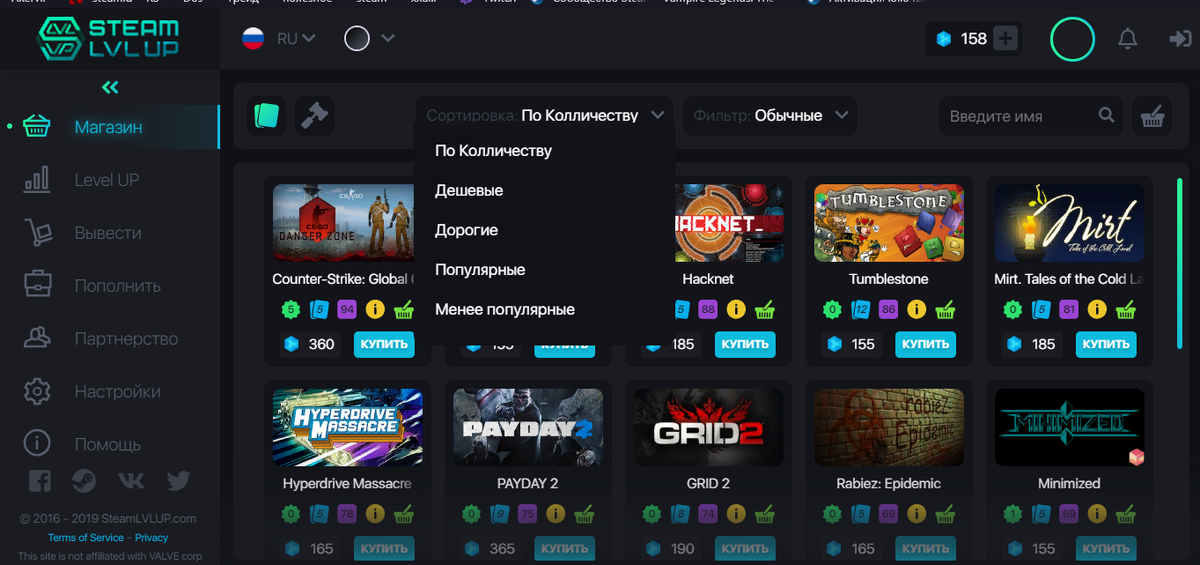Open the Steam group icon
This screenshot has width=1200, height=565.
(84, 481)
